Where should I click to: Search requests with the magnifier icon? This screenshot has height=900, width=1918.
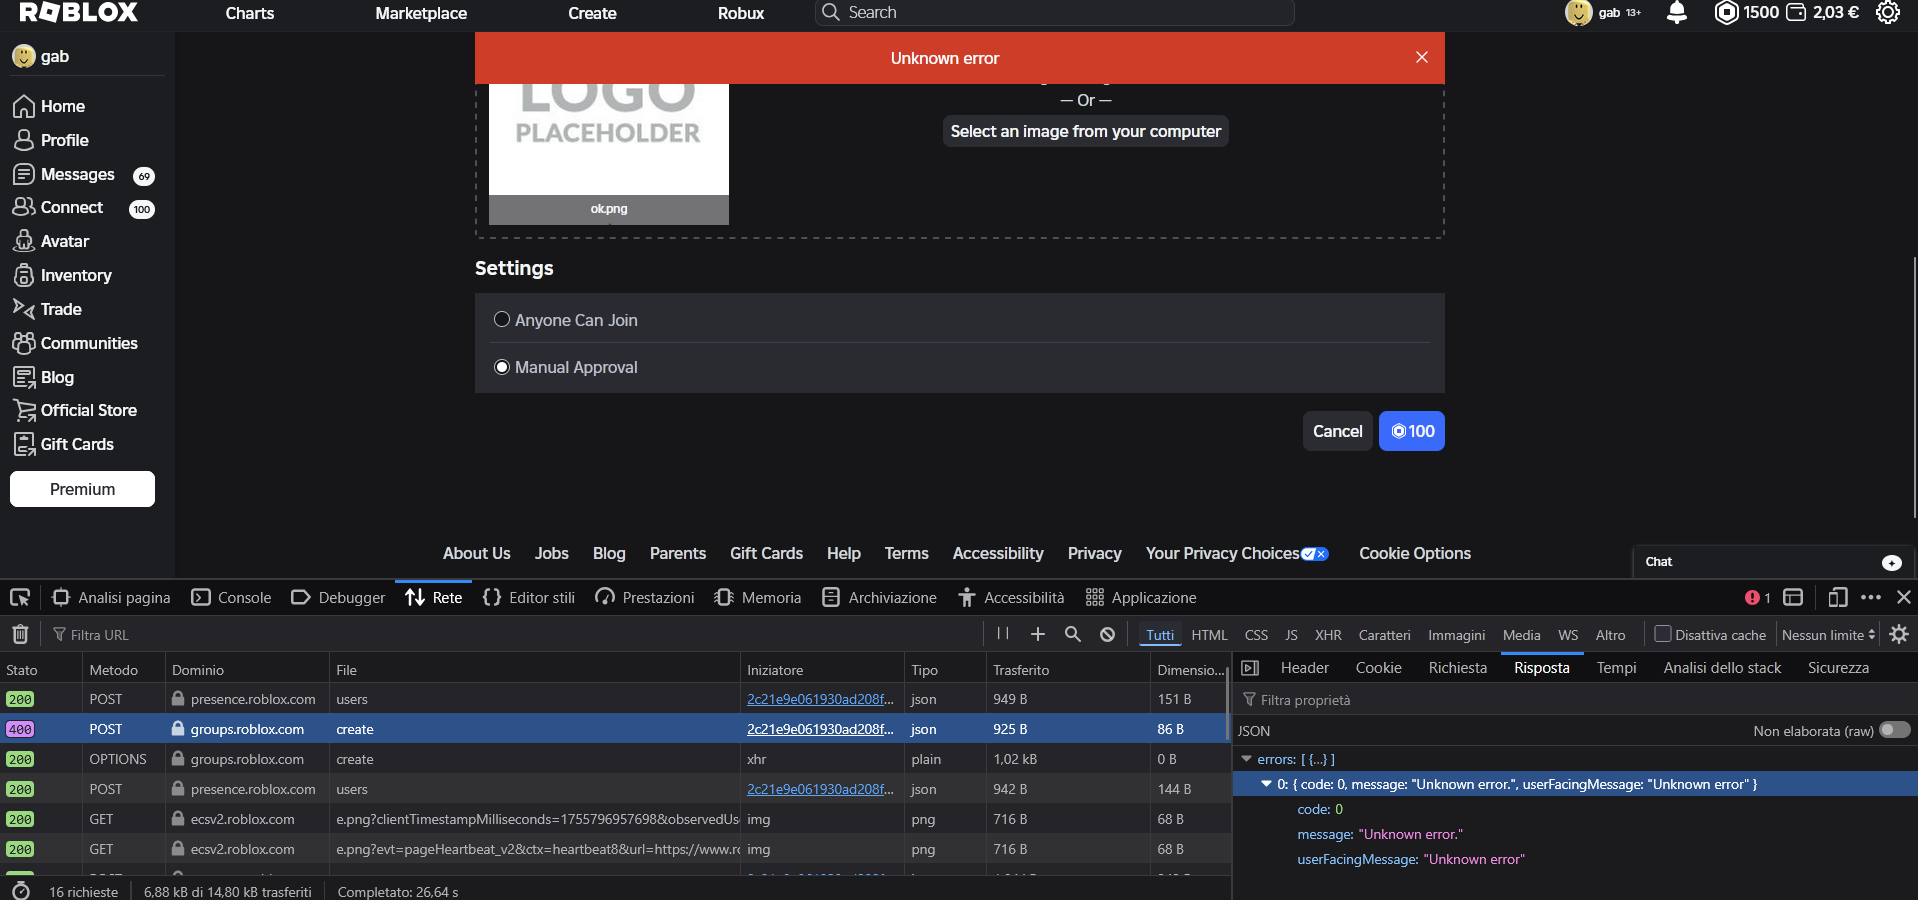(x=1072, y=634)
